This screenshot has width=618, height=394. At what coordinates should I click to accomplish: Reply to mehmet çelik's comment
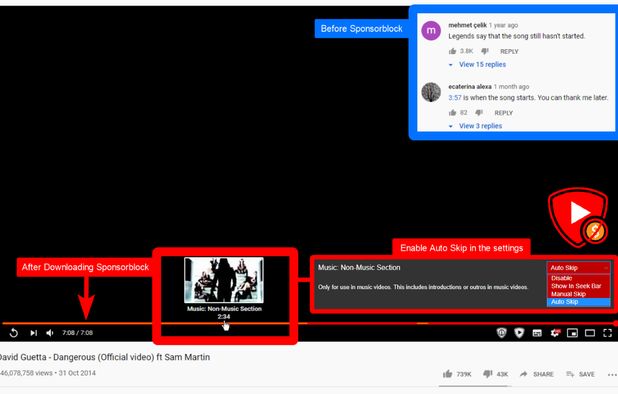click(x=509, y=51)
